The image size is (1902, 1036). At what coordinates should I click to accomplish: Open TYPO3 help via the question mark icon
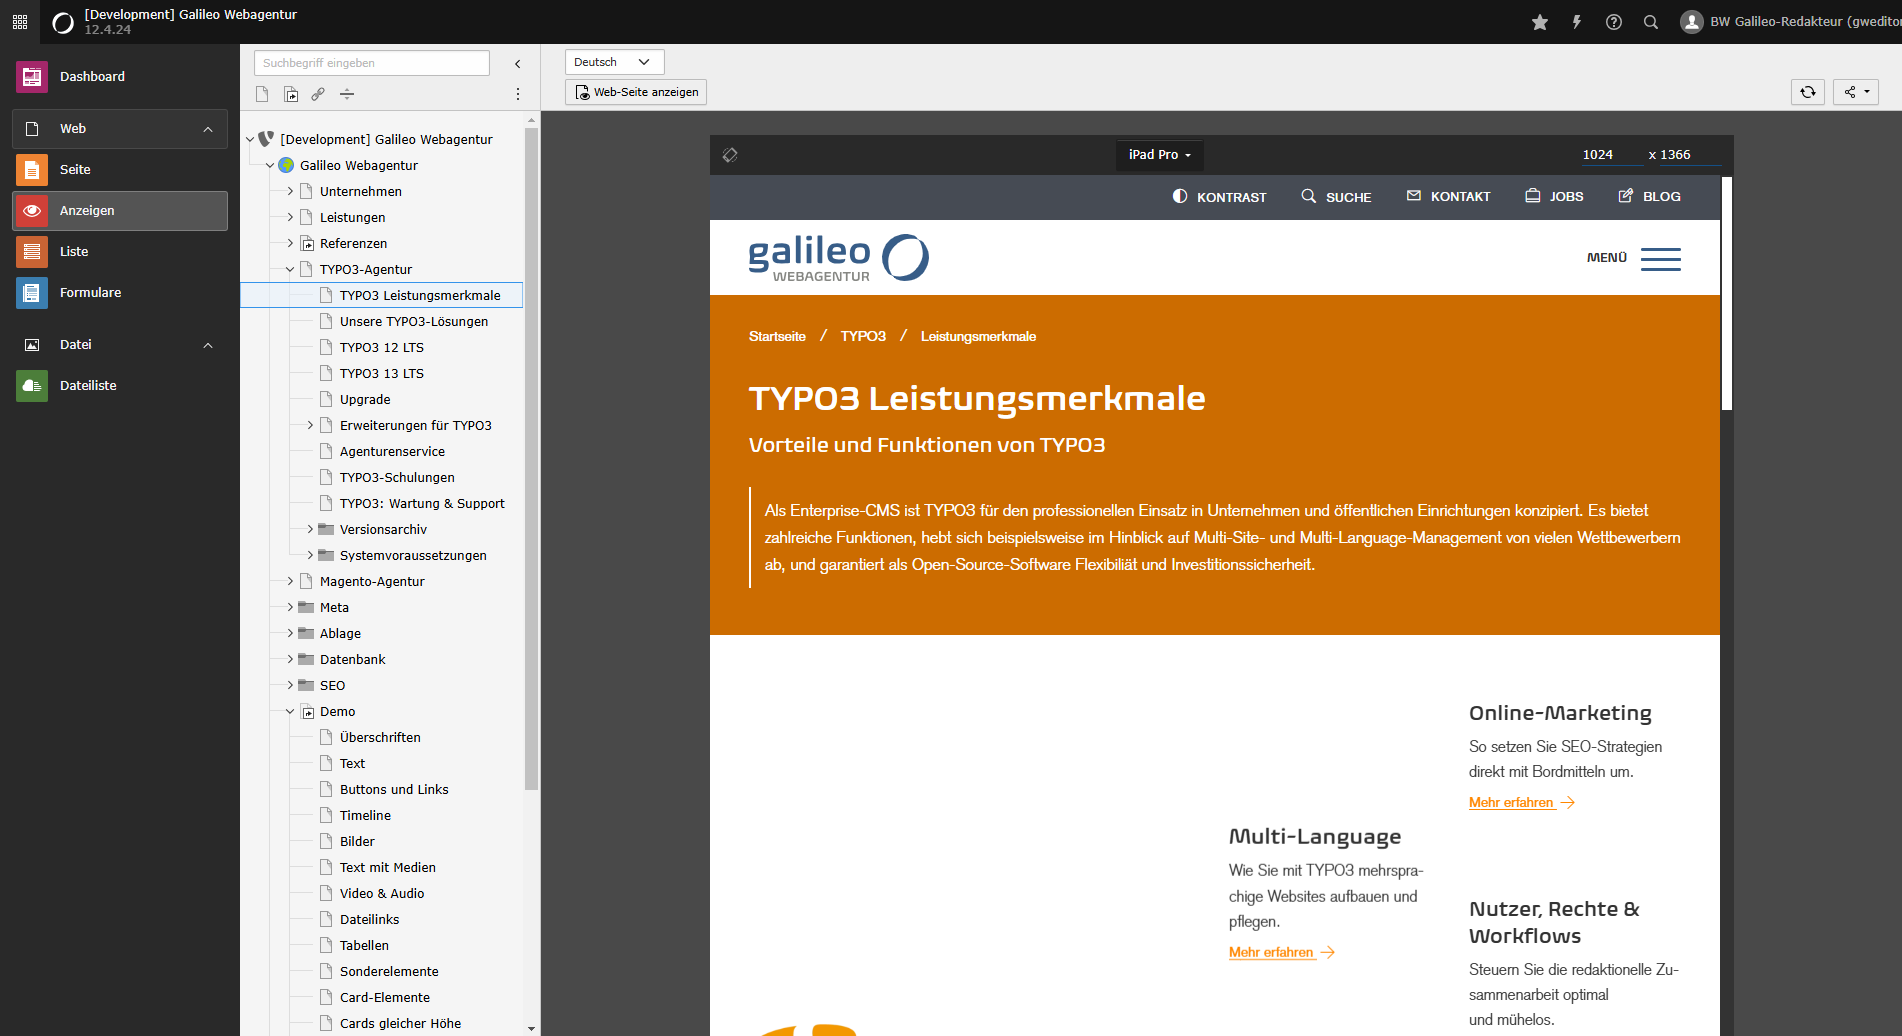(1613, 21)
